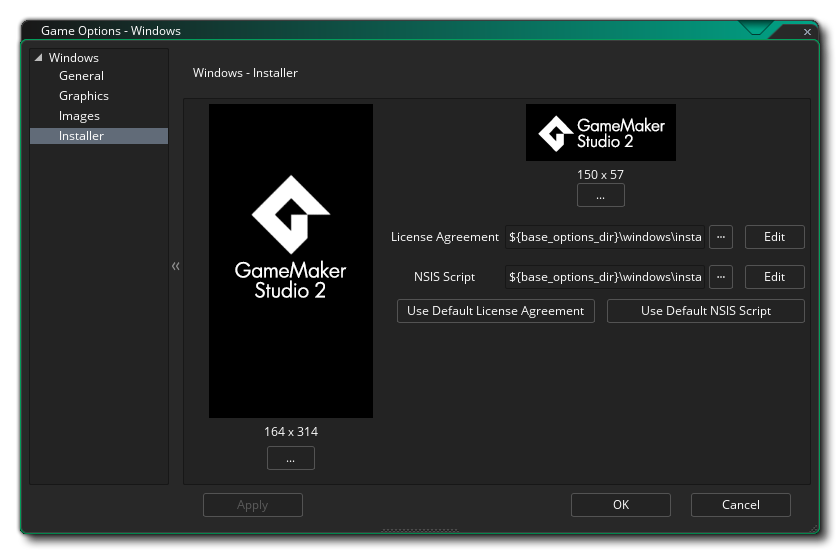Close the Game Options window
The height and width of the screenshot is (554, 840).
[x=807, y=32]
